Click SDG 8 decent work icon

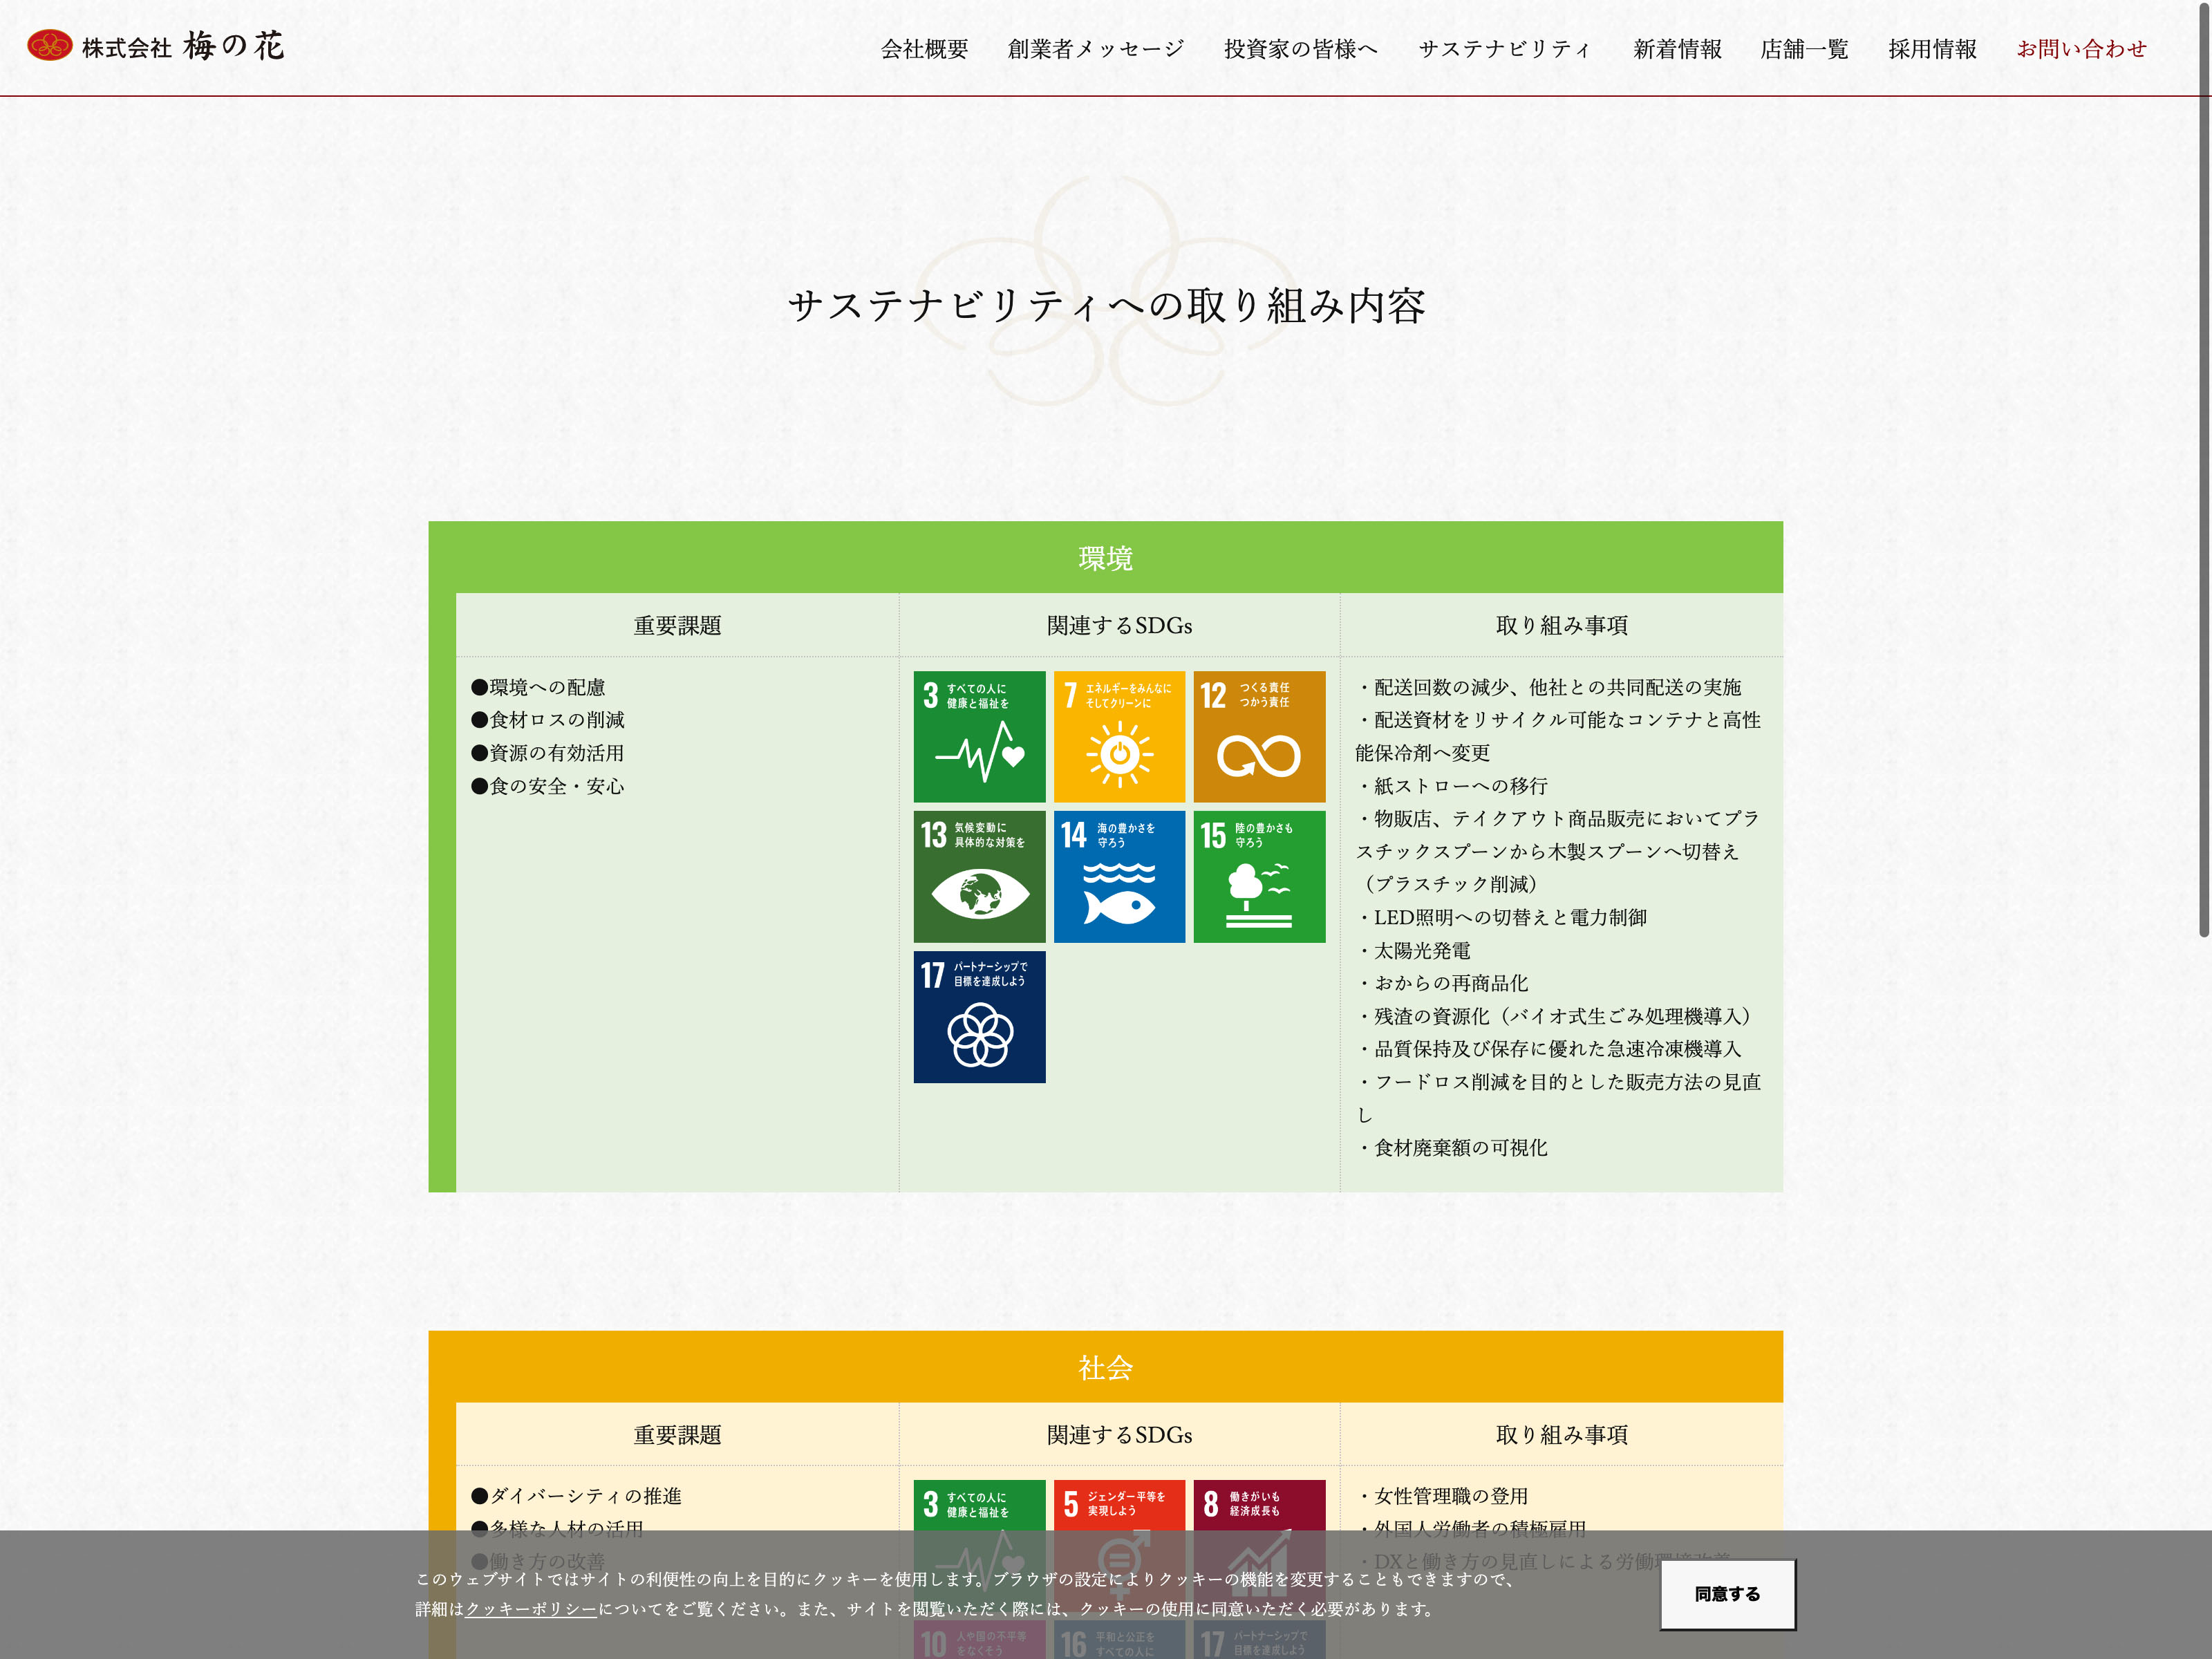(1259, 1504)
